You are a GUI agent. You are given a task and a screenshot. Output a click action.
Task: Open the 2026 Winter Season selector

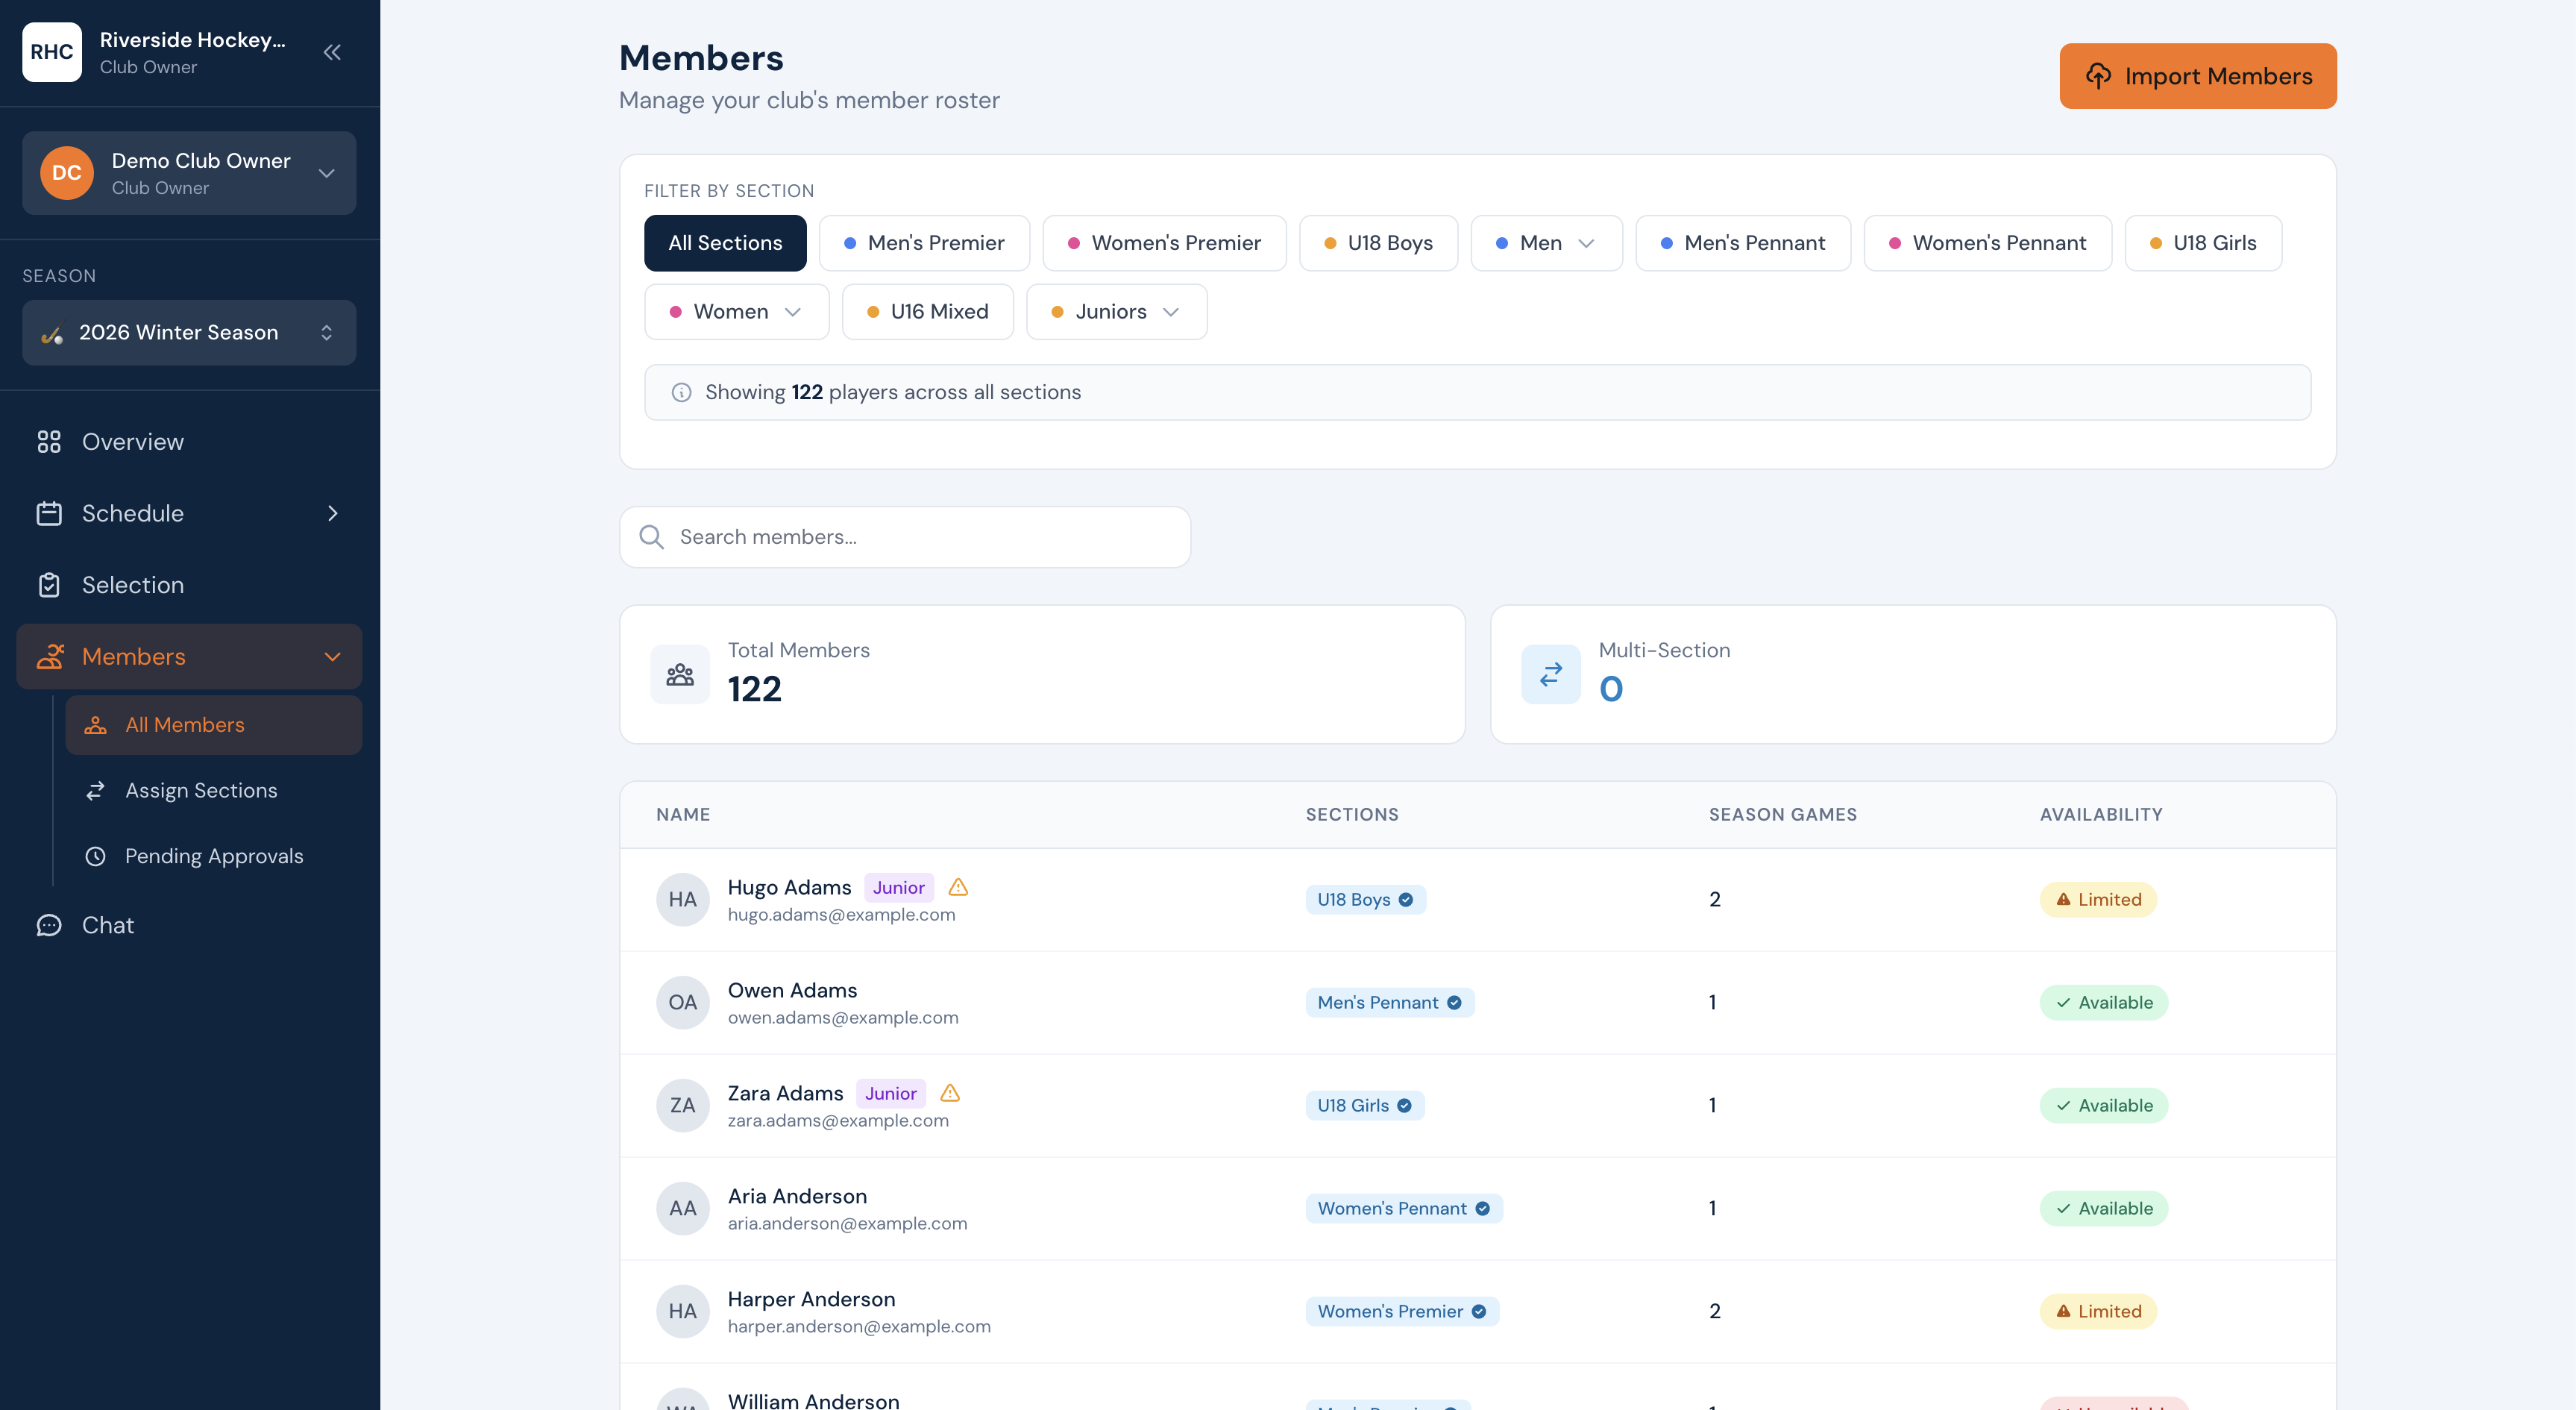189,333
